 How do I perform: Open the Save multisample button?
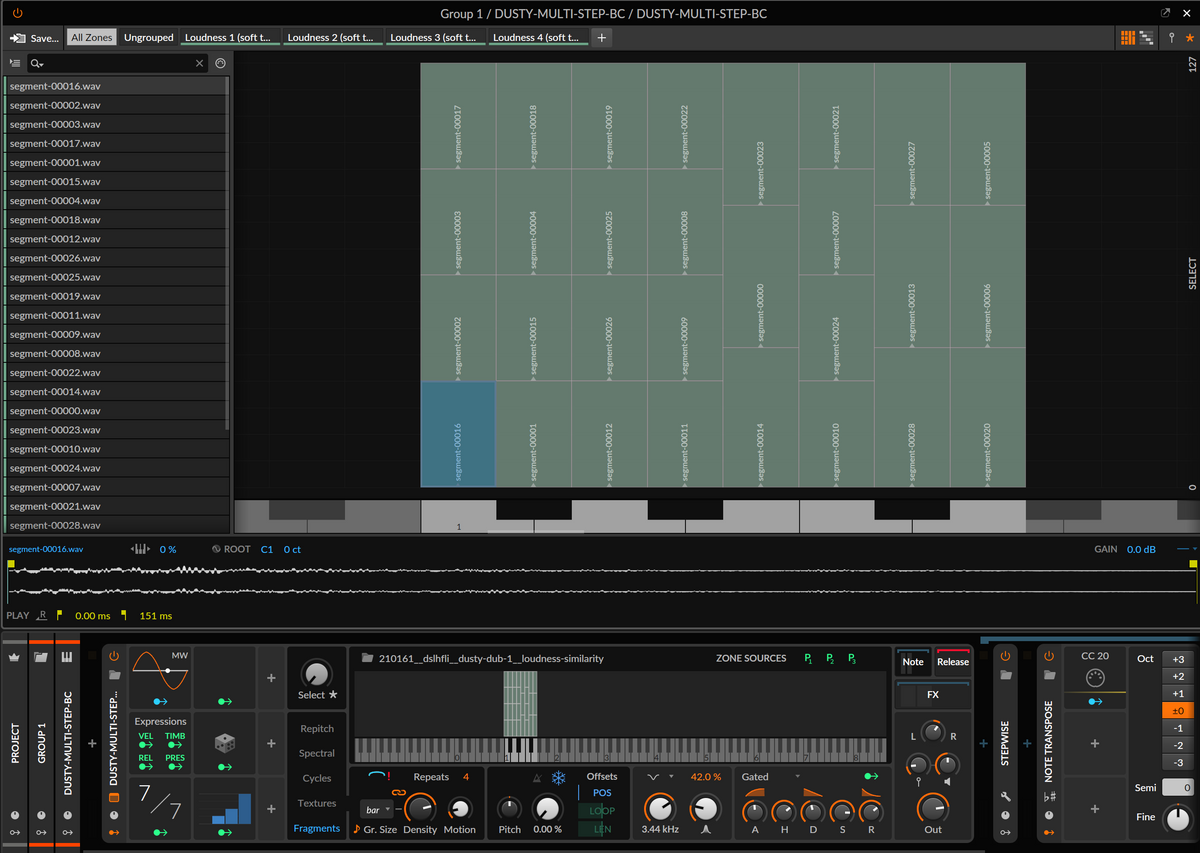35,38
